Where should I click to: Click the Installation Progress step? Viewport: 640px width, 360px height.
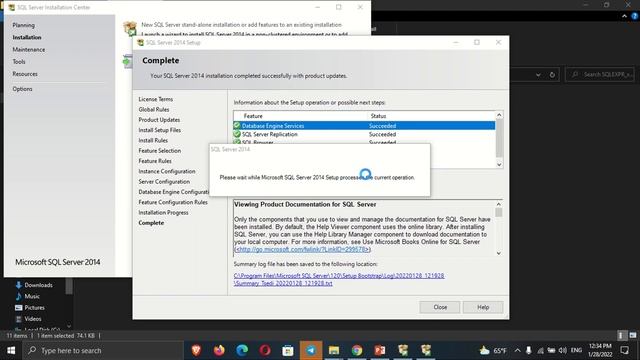[x=163, y=213]
